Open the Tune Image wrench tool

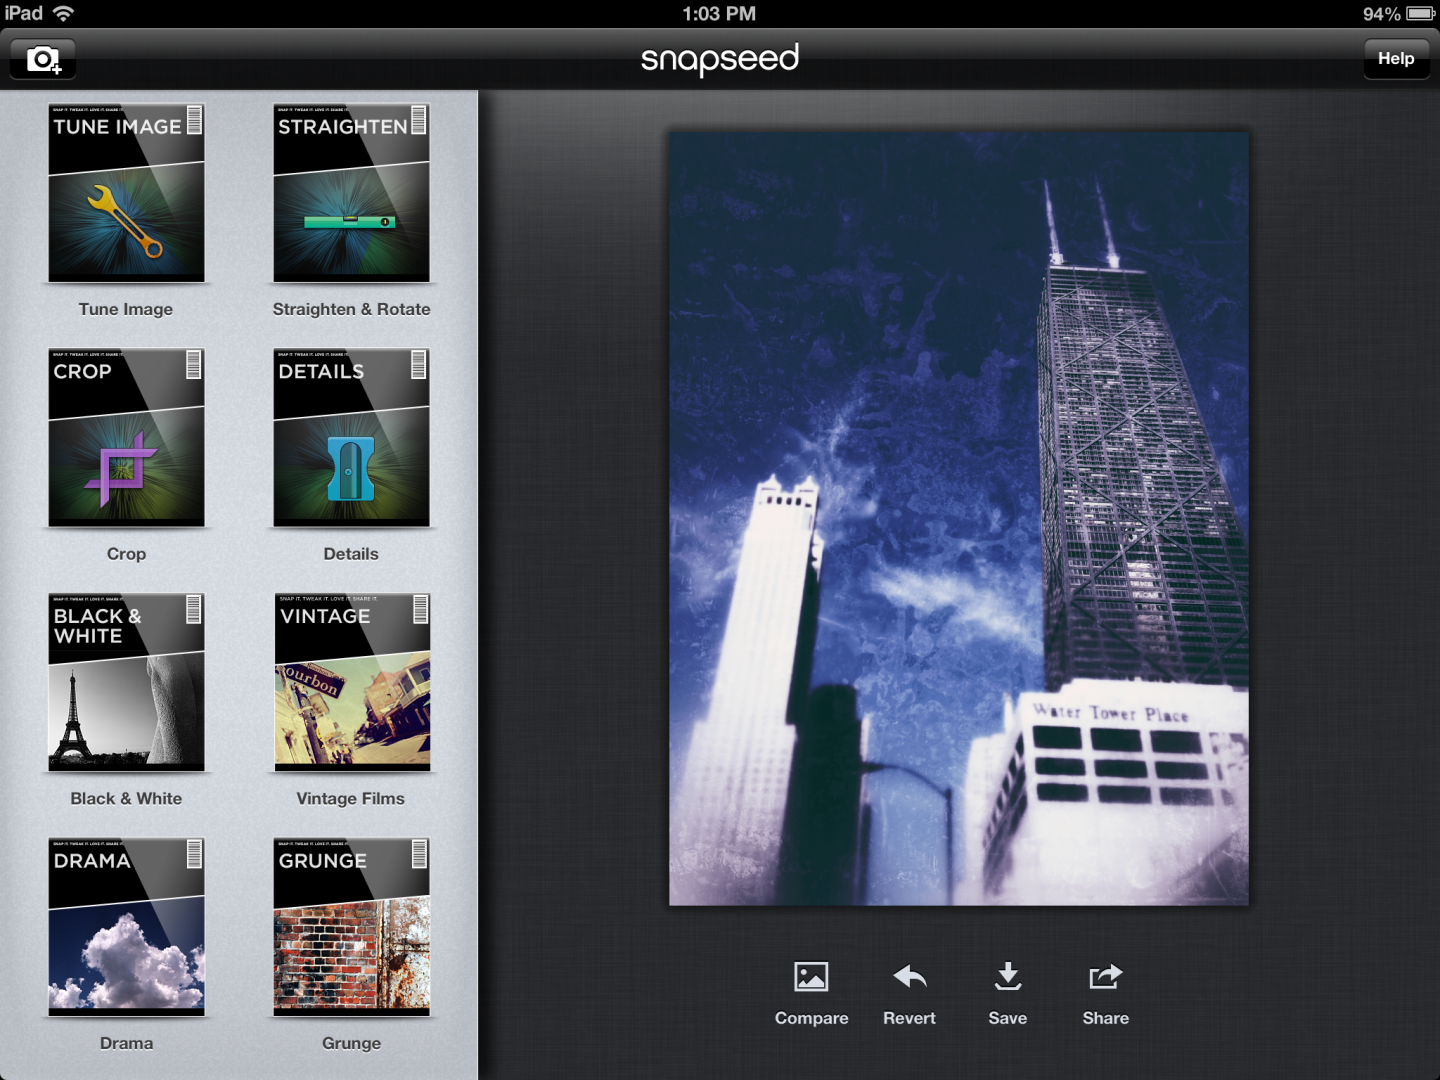point(126,194)
